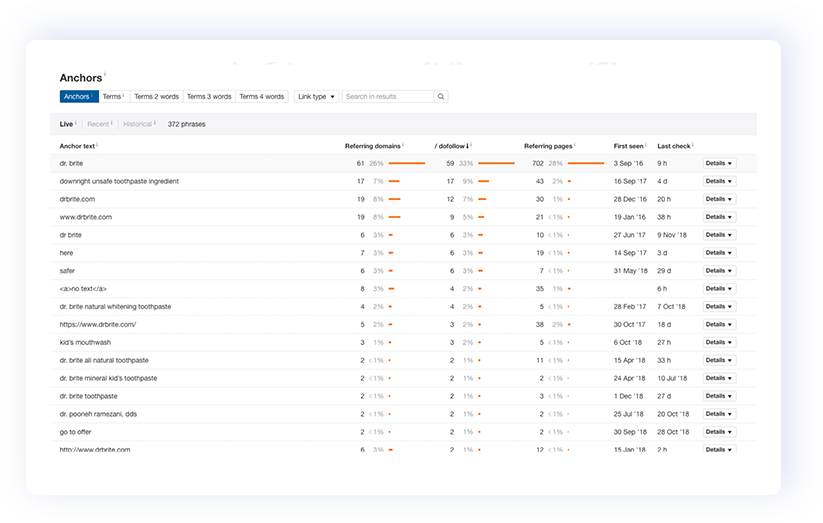Click last check '9 Nov '18' value
Image resolution: width=823 pixels, height=523 pixels.
click(x=672, y=235)
